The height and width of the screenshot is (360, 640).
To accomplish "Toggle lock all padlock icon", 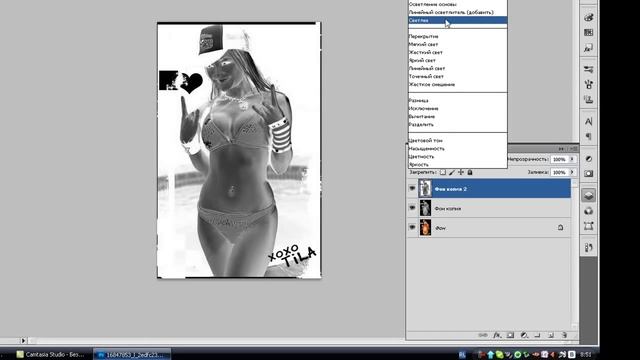I will [x=470, y=172].
